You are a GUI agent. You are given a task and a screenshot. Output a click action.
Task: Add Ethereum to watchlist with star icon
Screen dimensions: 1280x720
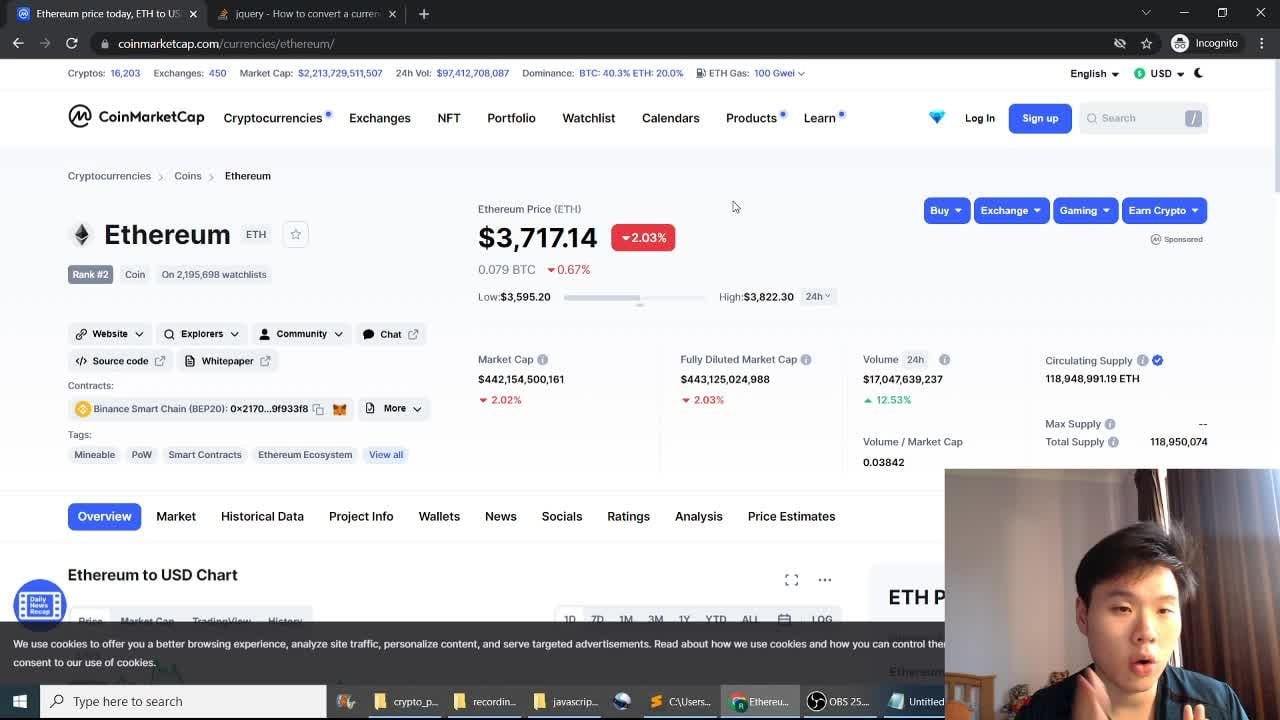295,234
